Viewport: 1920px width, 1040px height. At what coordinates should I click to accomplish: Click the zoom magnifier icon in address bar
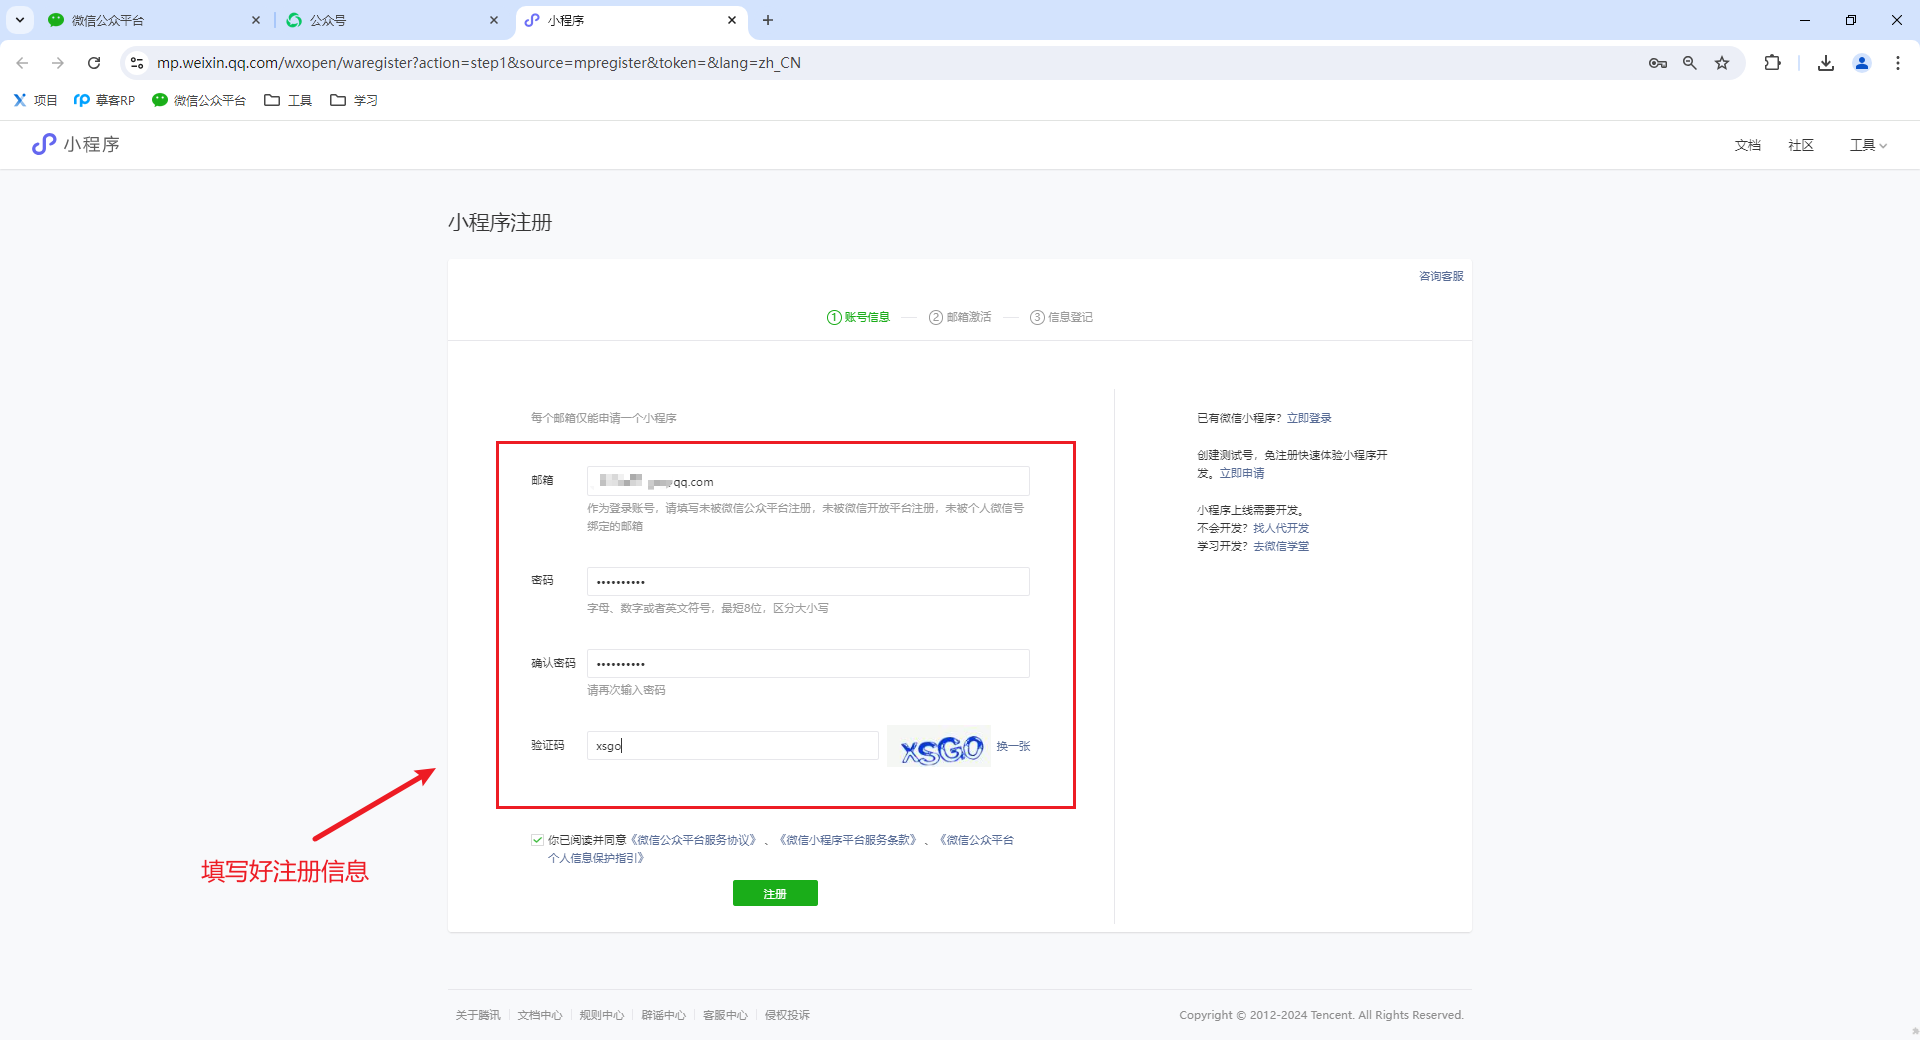tap(1690, 63)
